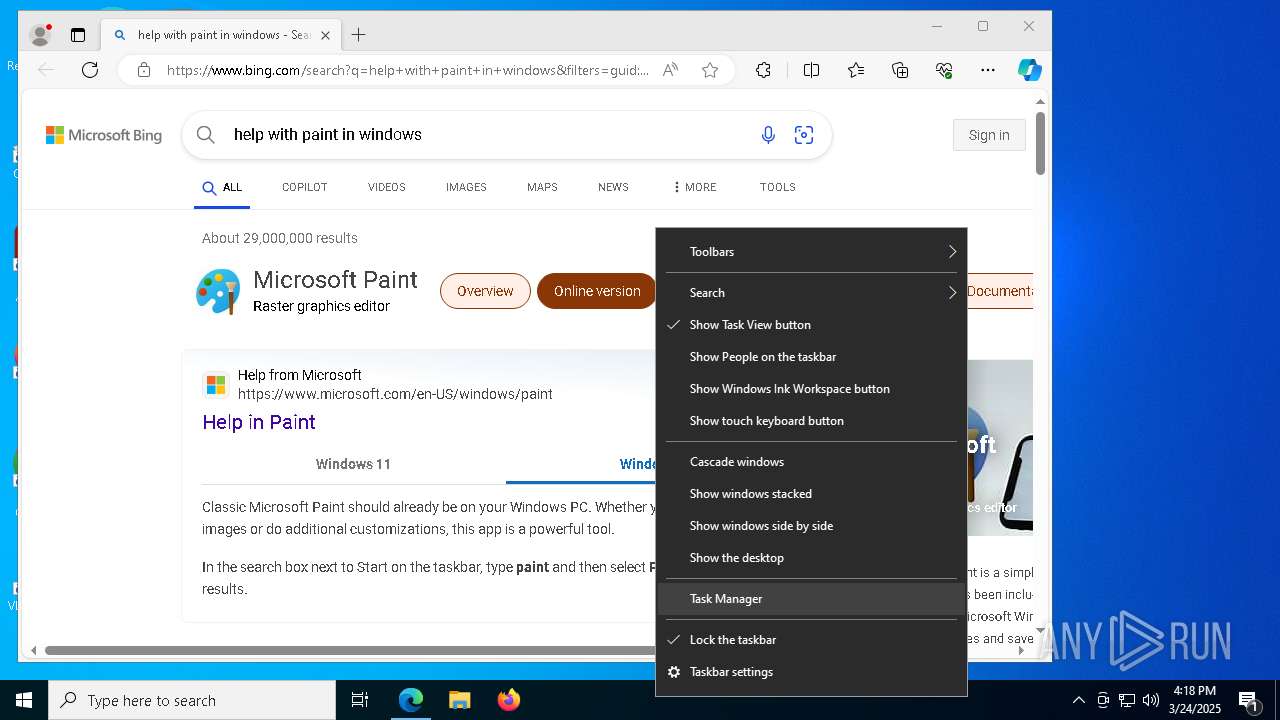
Task: Open Task View on the taskbar
Action: point(360,700)
